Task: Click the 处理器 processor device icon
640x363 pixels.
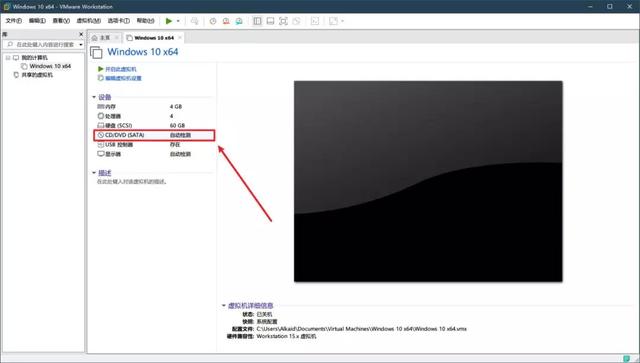Action: coord(100,116)
